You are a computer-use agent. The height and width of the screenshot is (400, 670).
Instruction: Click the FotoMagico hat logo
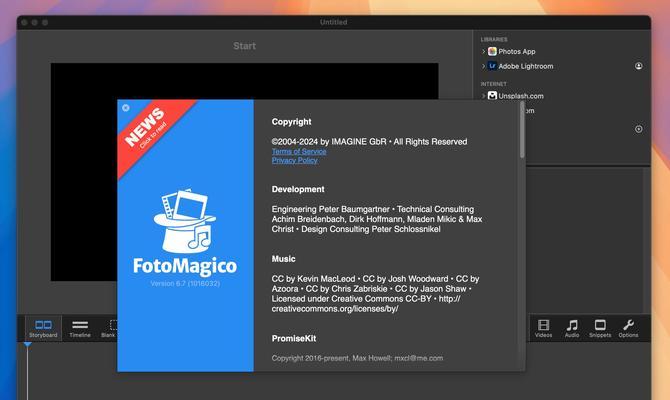tap(185, 221)
